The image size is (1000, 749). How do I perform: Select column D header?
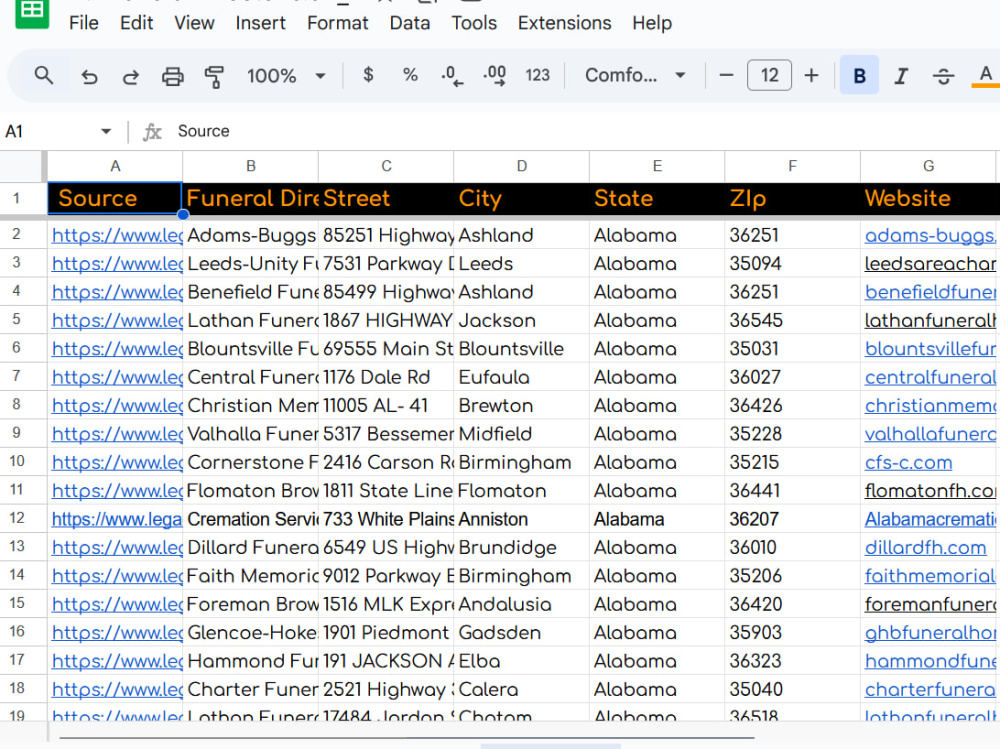click(x=522, y=167)
